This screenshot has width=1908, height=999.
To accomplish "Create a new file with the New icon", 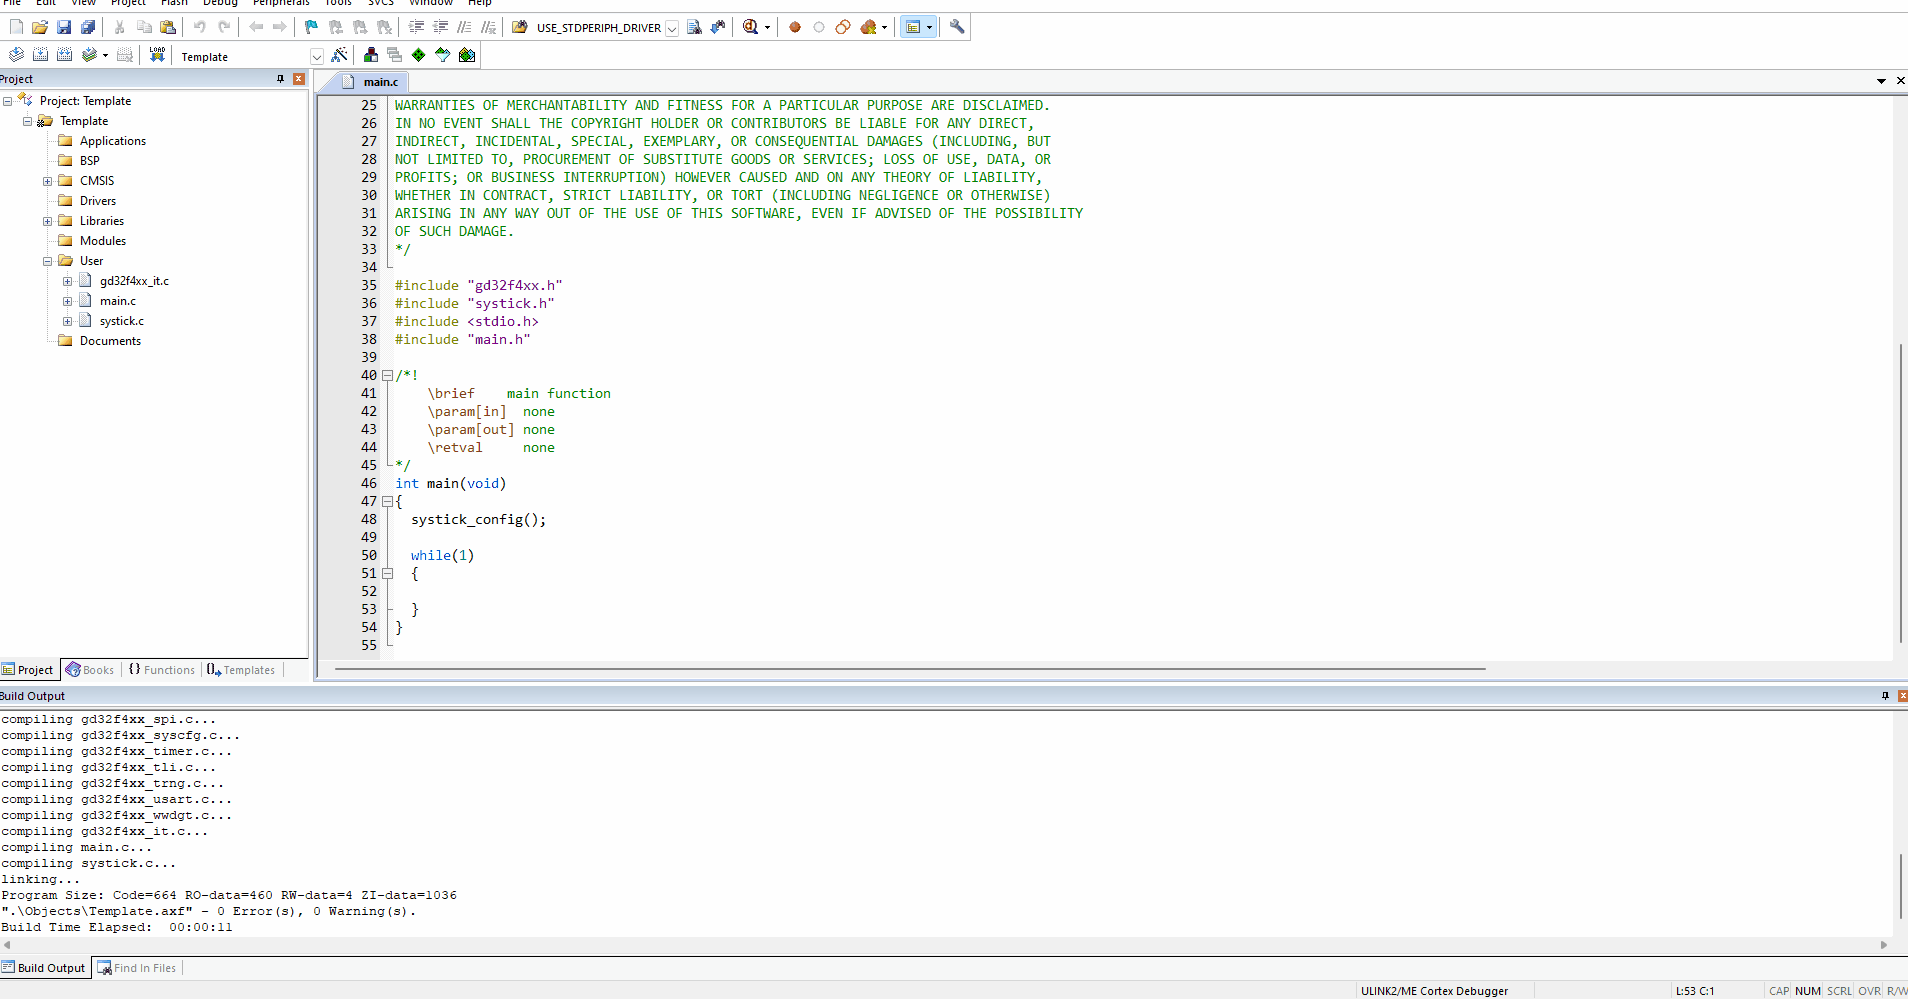I will pyautogui.click(x=16, y=27).
